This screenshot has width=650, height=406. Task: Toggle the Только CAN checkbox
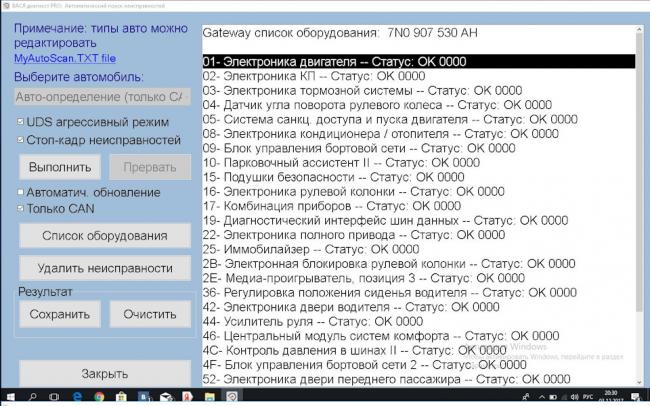(x=20, y=208)
